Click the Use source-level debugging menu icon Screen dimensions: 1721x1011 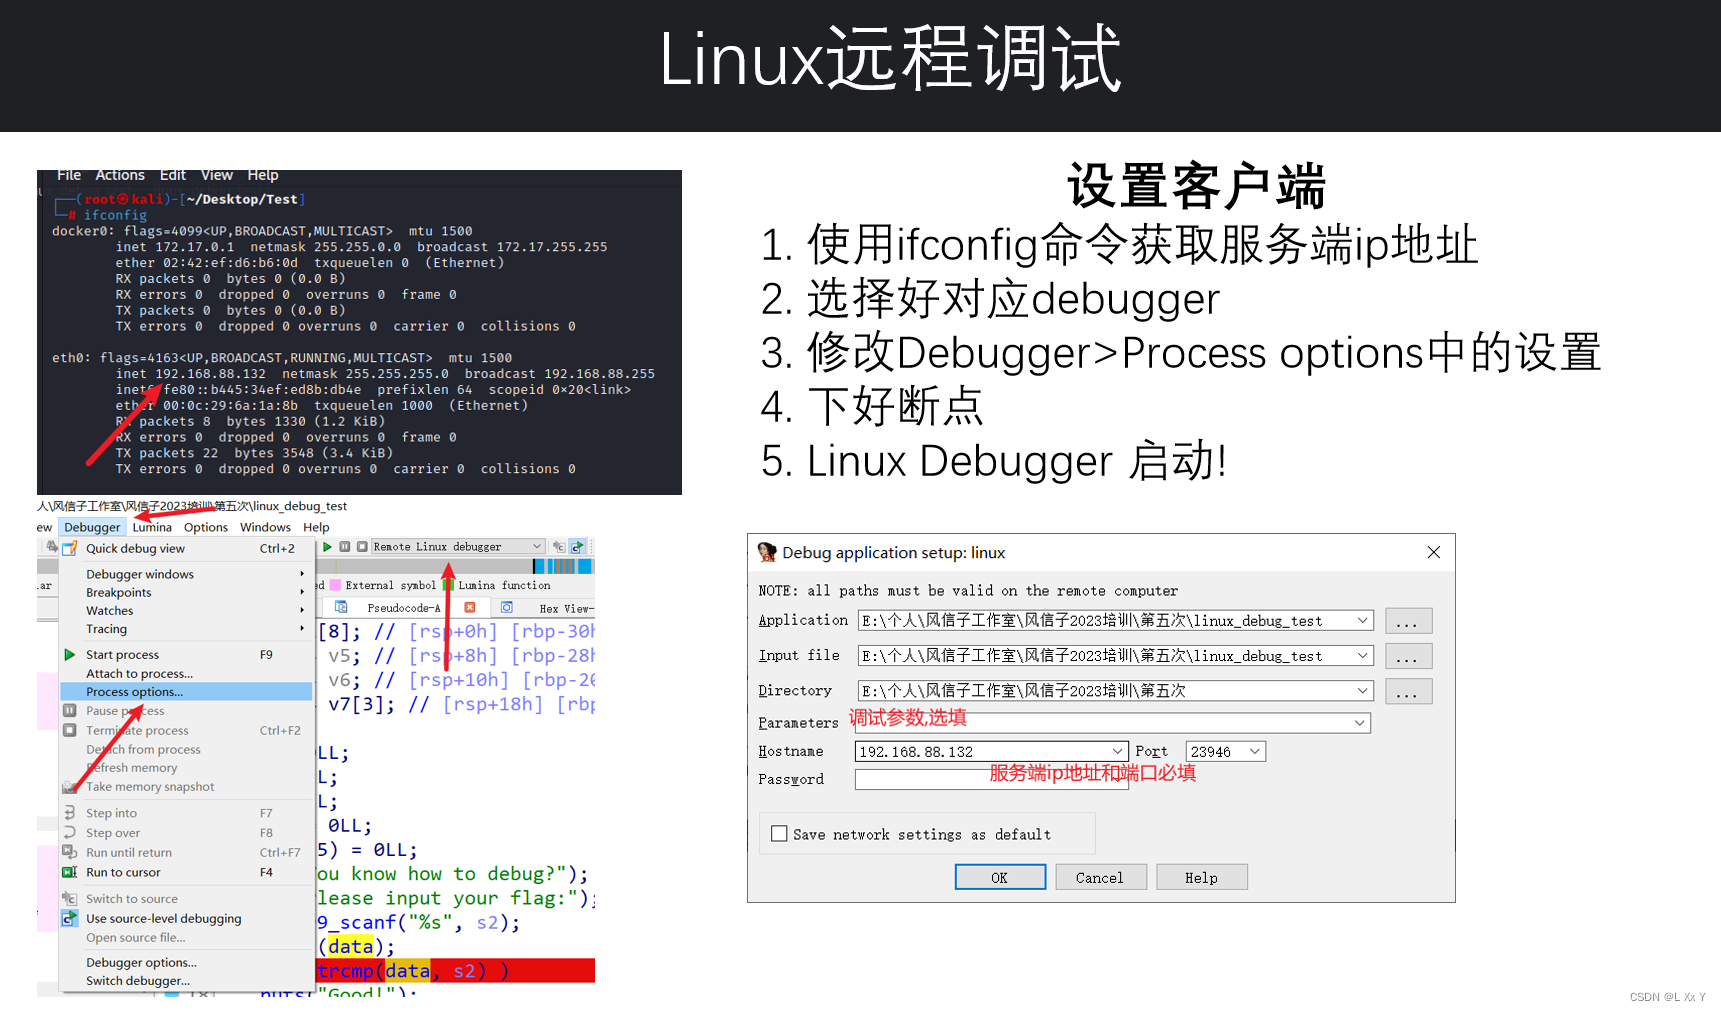[x=70, y=918]
